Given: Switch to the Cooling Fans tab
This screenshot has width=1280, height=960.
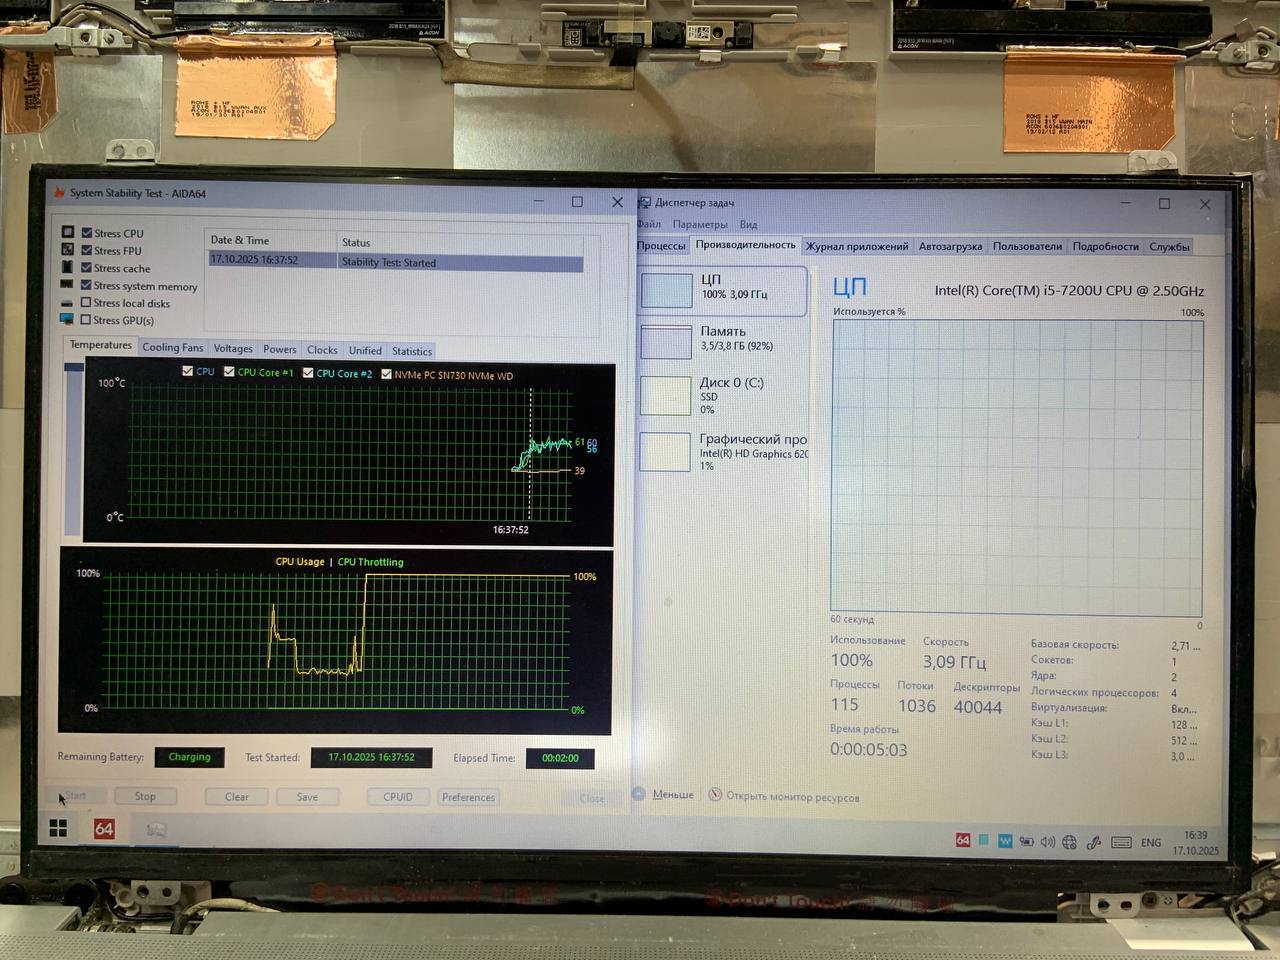Looking at the screenshot, I should coord(172,348).
